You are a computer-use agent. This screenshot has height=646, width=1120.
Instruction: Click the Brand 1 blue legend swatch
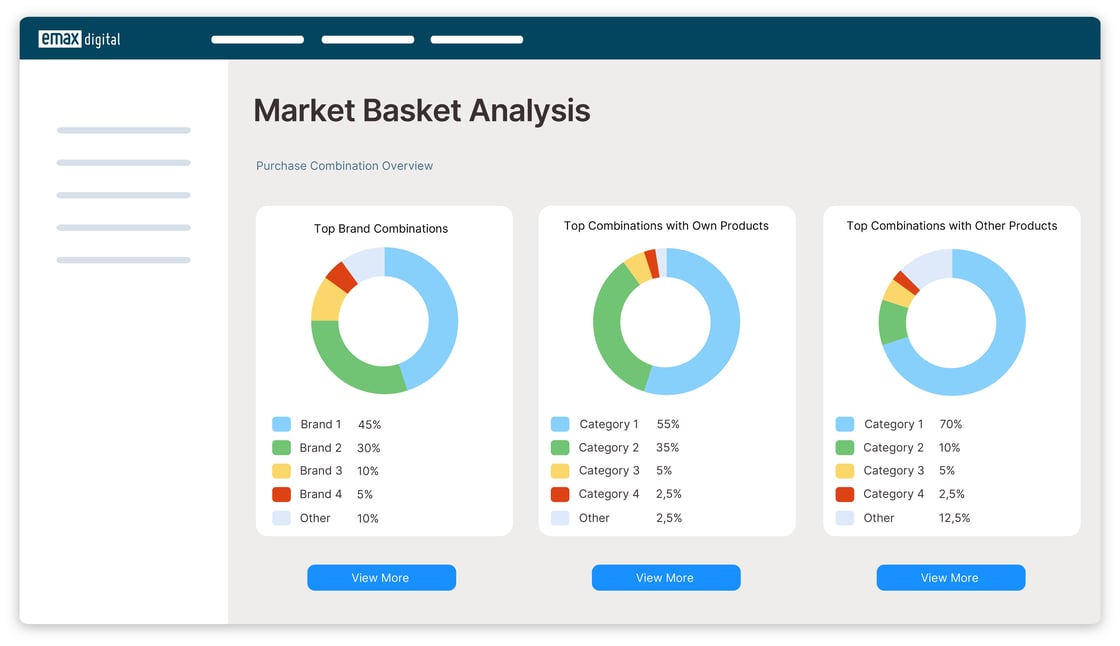(x=281, y=424)
